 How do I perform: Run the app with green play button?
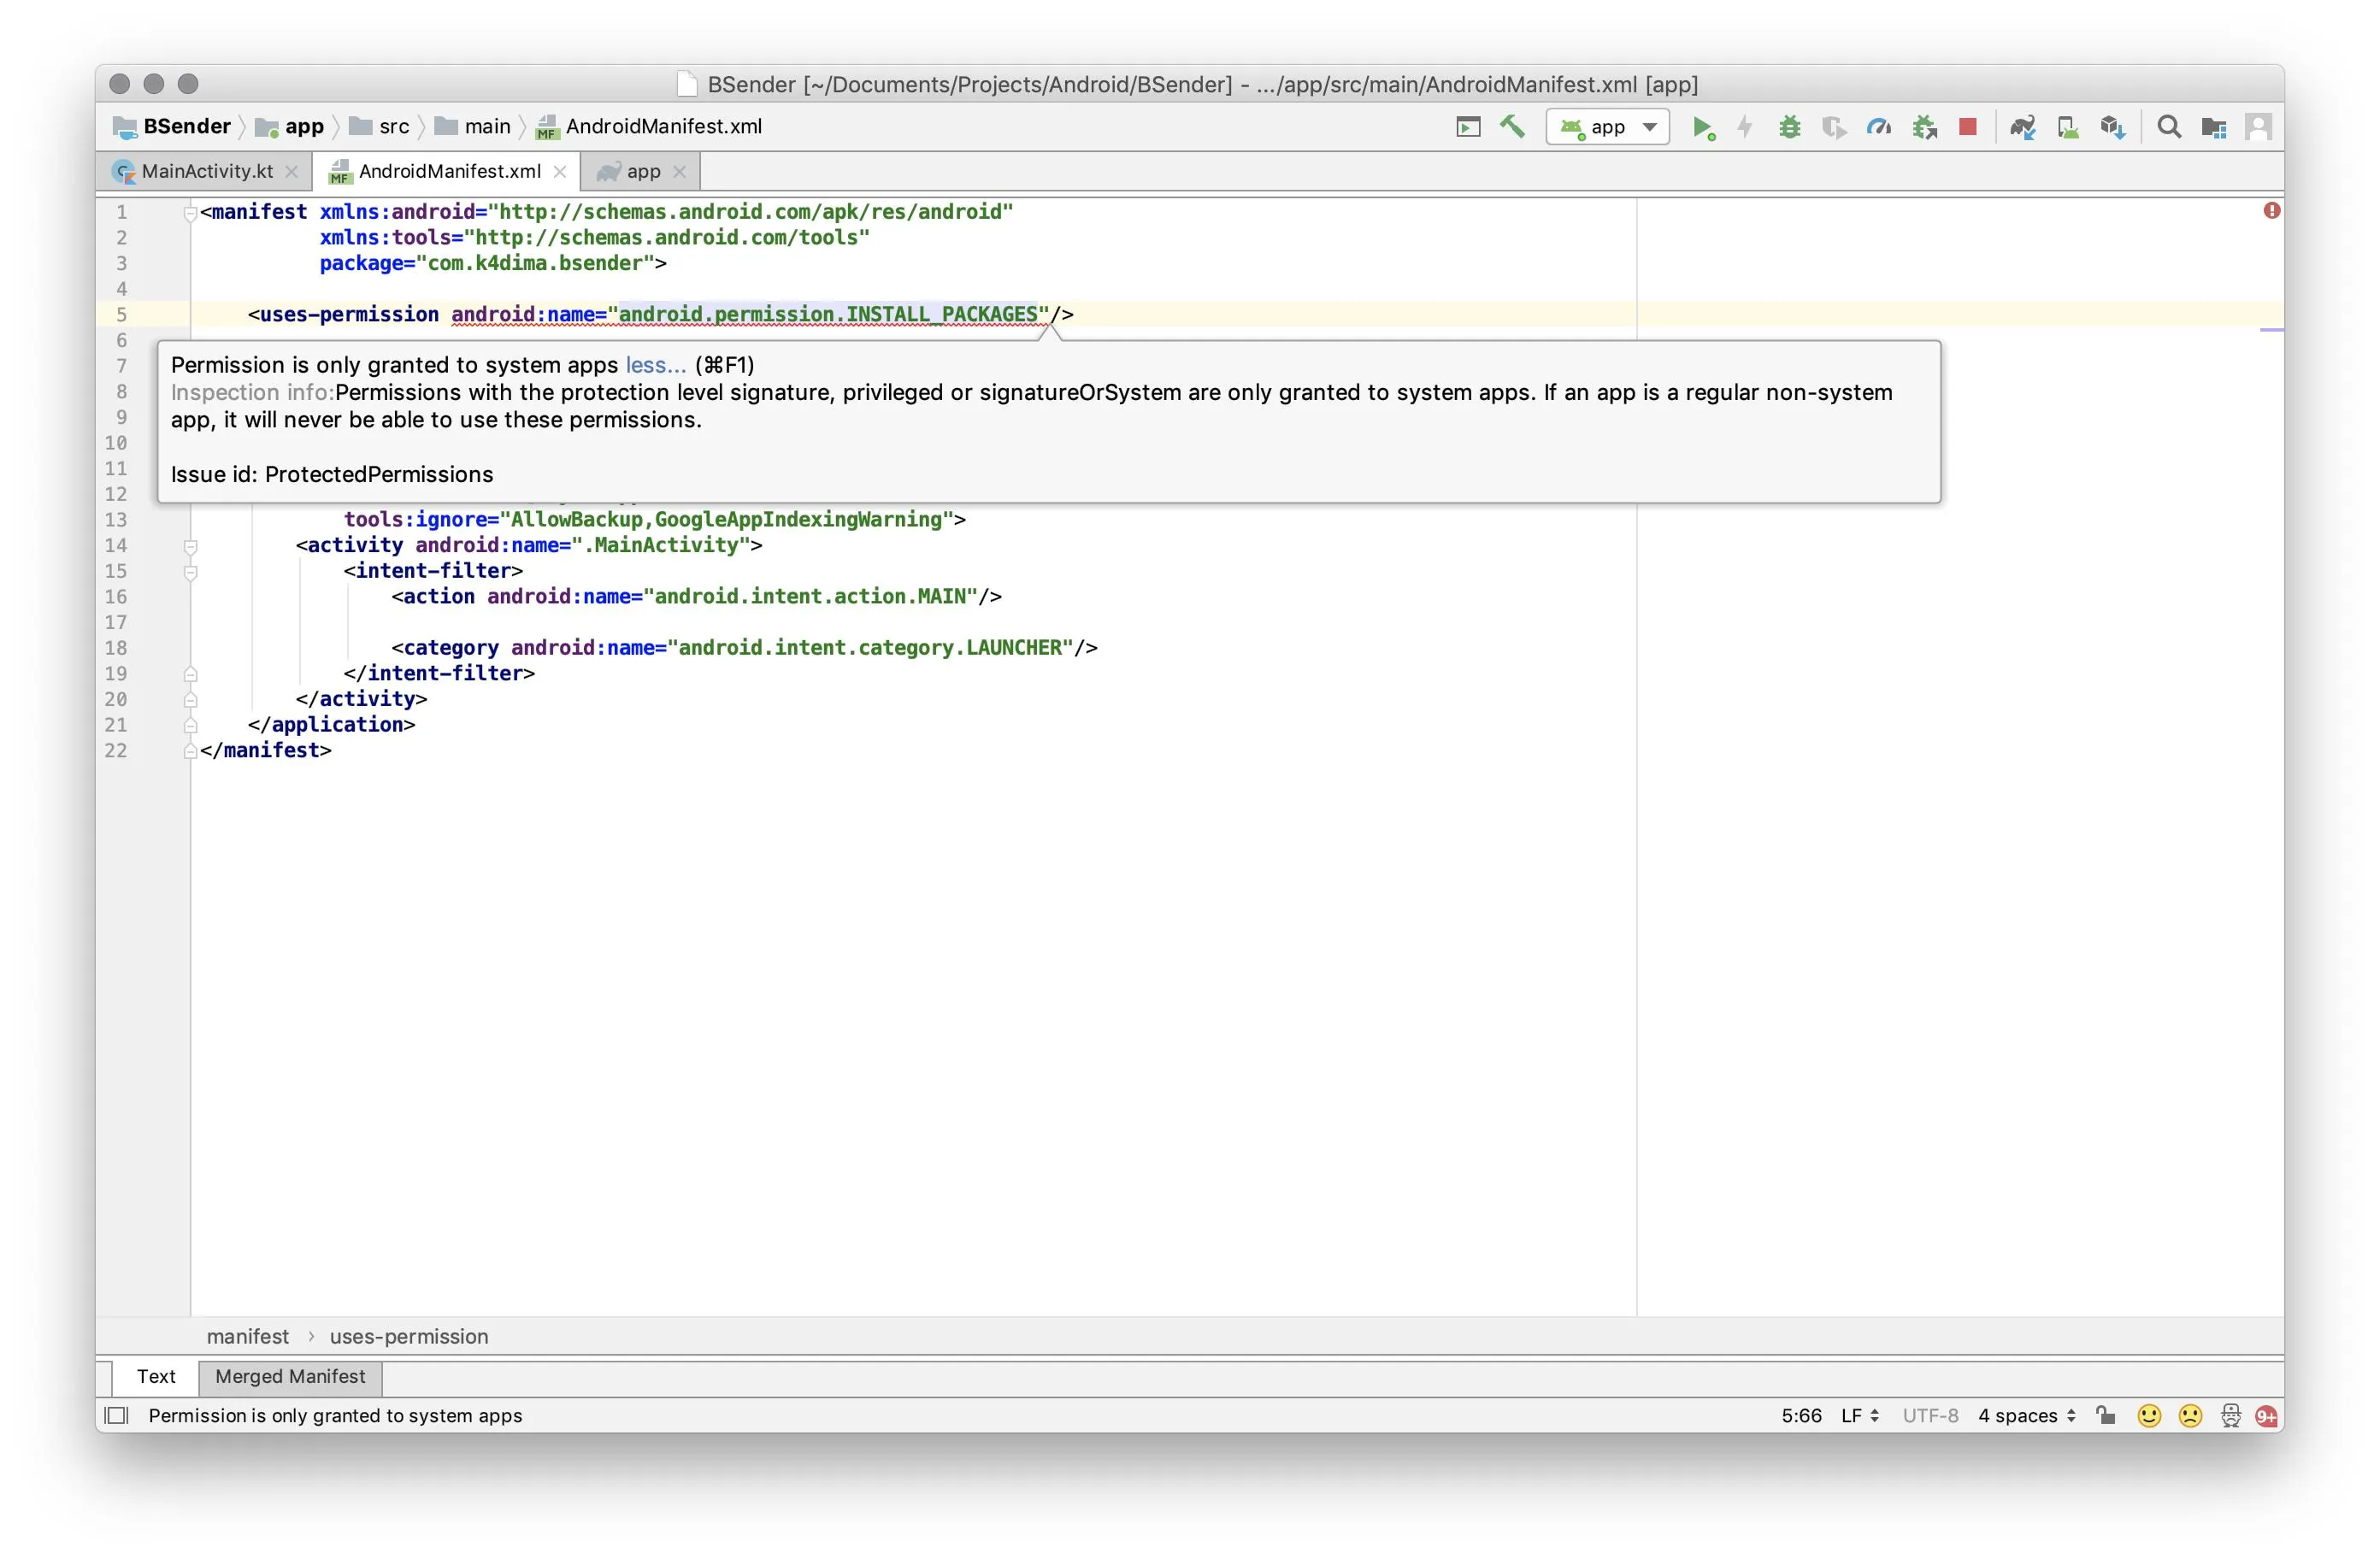click(x=1701, y=127)
